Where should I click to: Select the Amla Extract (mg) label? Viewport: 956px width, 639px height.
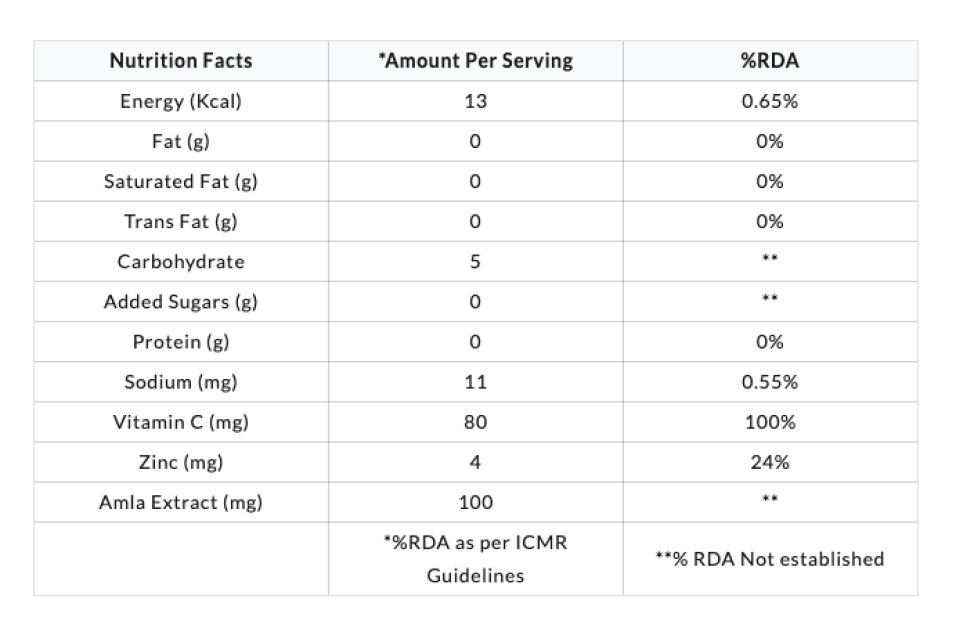[181, 502]
